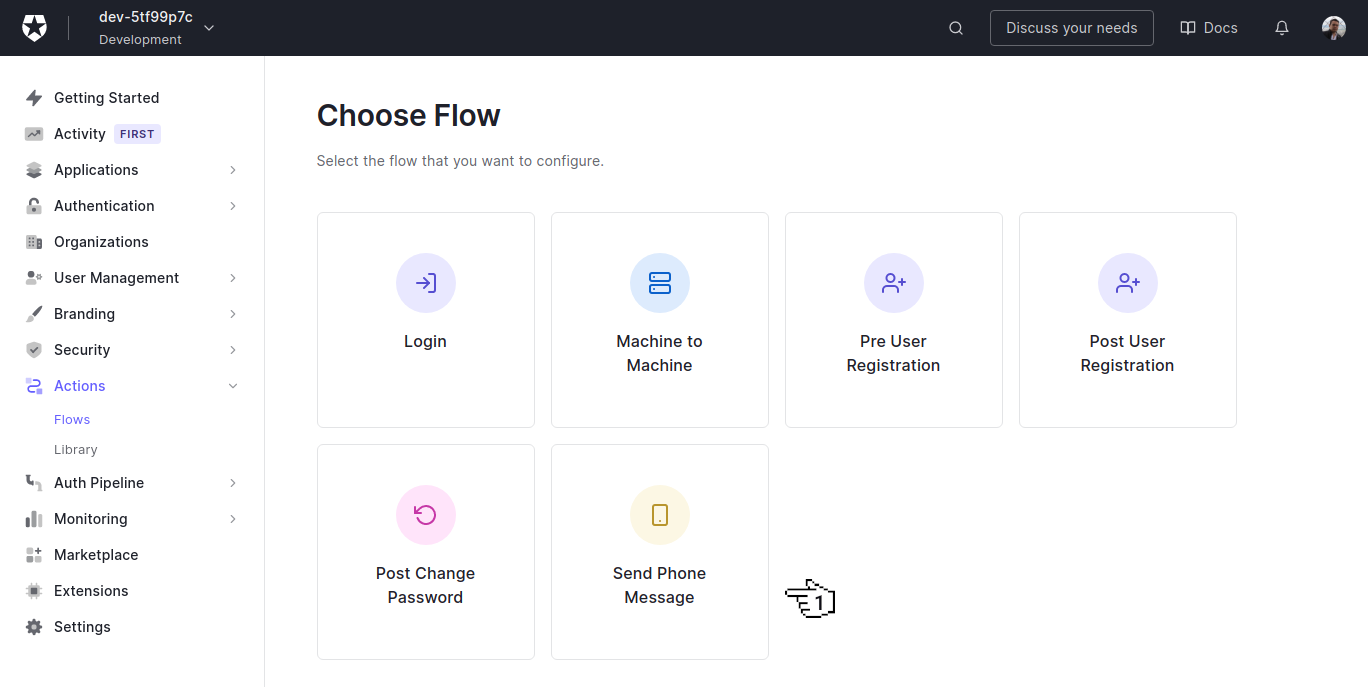Open the Login flow icon
This screenshot has width=1368, height=687.
pyautogui.click(x=425, y=283)
